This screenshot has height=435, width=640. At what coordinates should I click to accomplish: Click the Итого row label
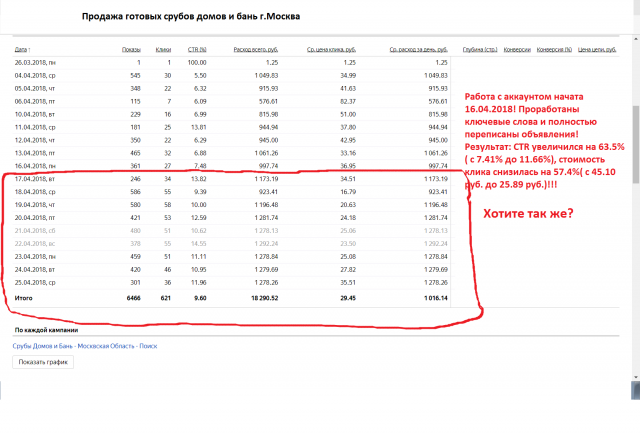point(23,298)
